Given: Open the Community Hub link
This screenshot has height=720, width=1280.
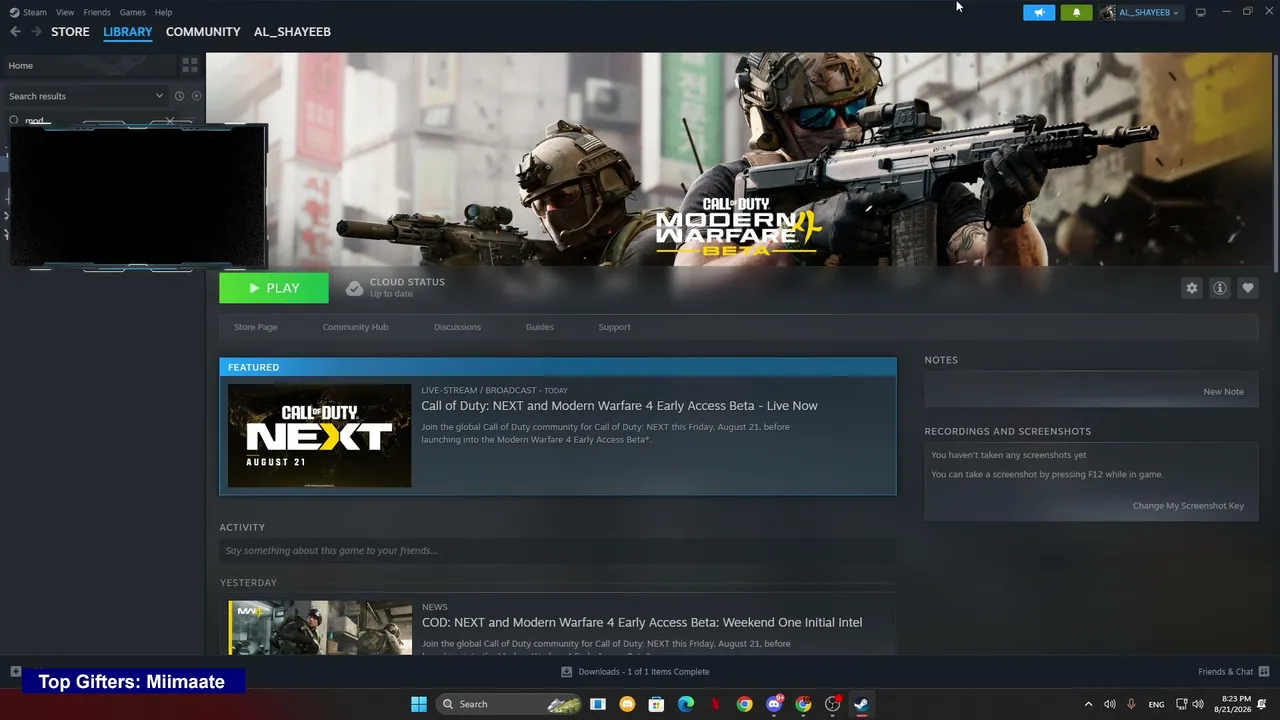Looking at the screenshot, I should tap(355, 327).
